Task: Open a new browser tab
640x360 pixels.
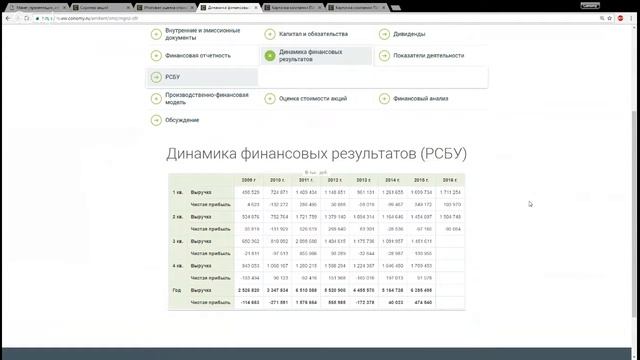Action: pos(395,7)
